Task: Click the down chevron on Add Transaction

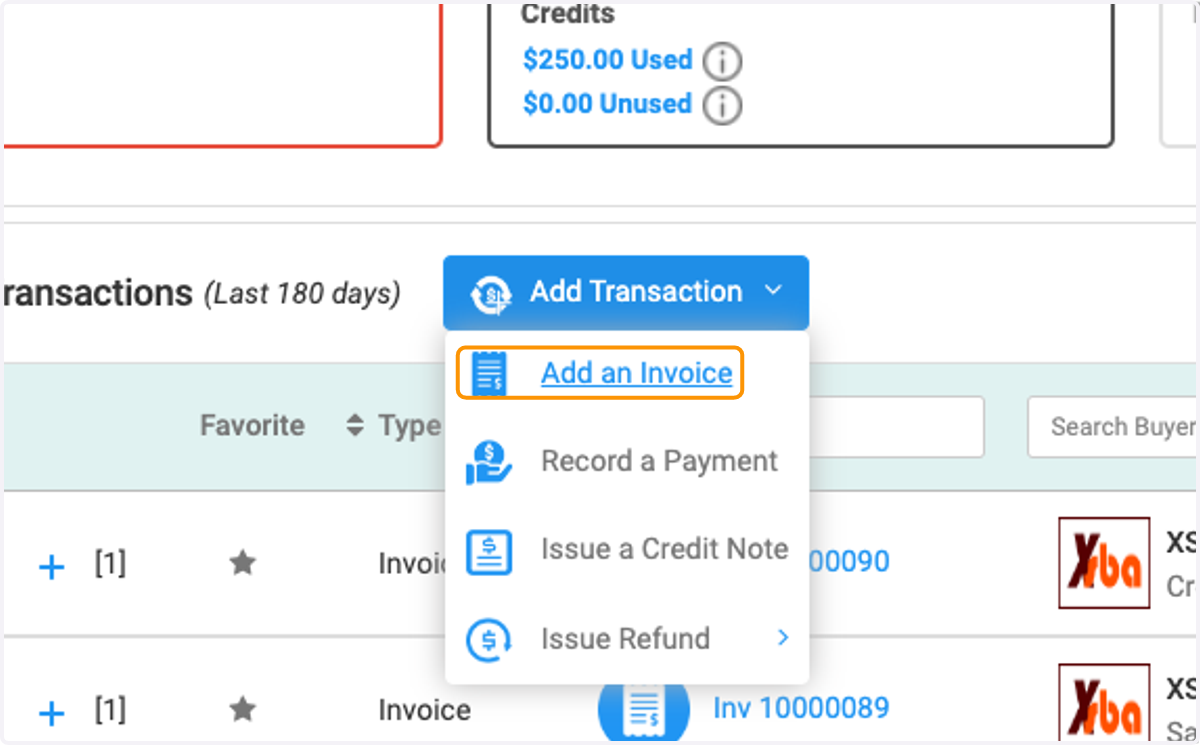Action: pos(773,292)
